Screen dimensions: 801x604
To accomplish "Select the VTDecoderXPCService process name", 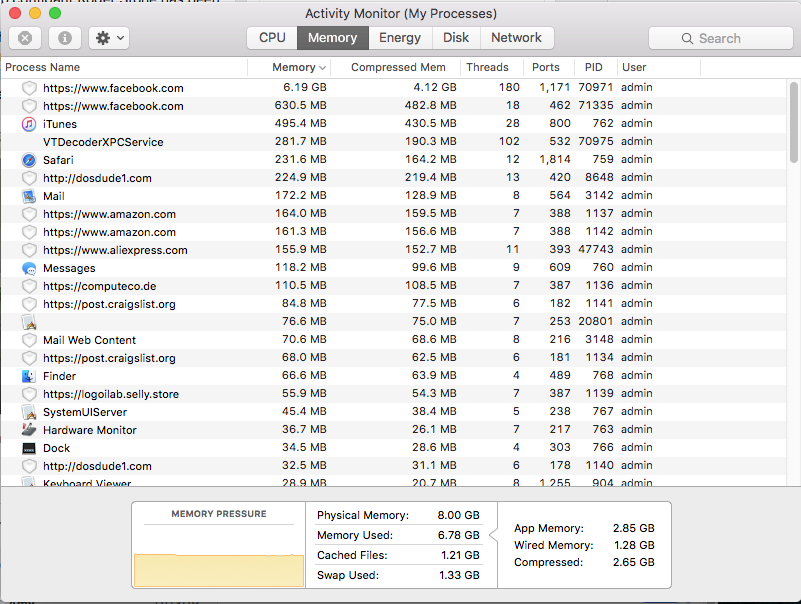I will pyautogui.click(x=103, y=142).
